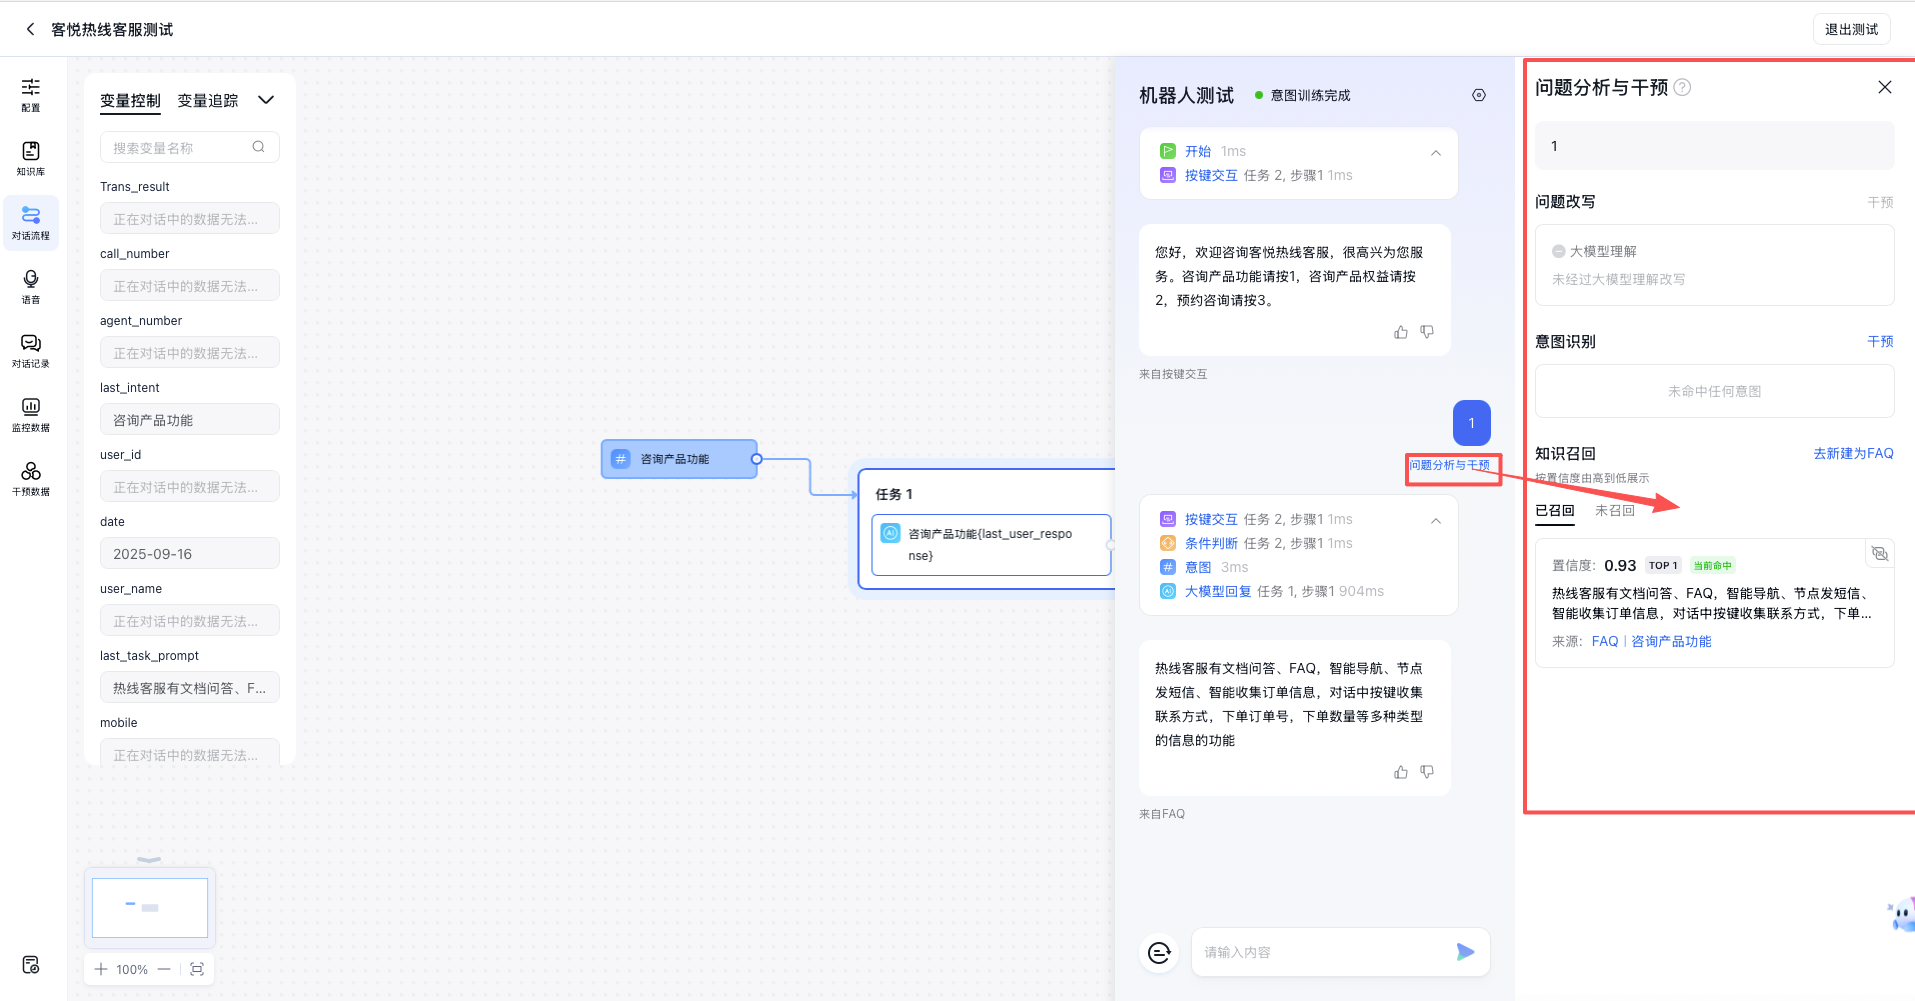Screen dimensions: 1915x1001
Task: Click the 退出测试 button
Action: pos(1851,29)
